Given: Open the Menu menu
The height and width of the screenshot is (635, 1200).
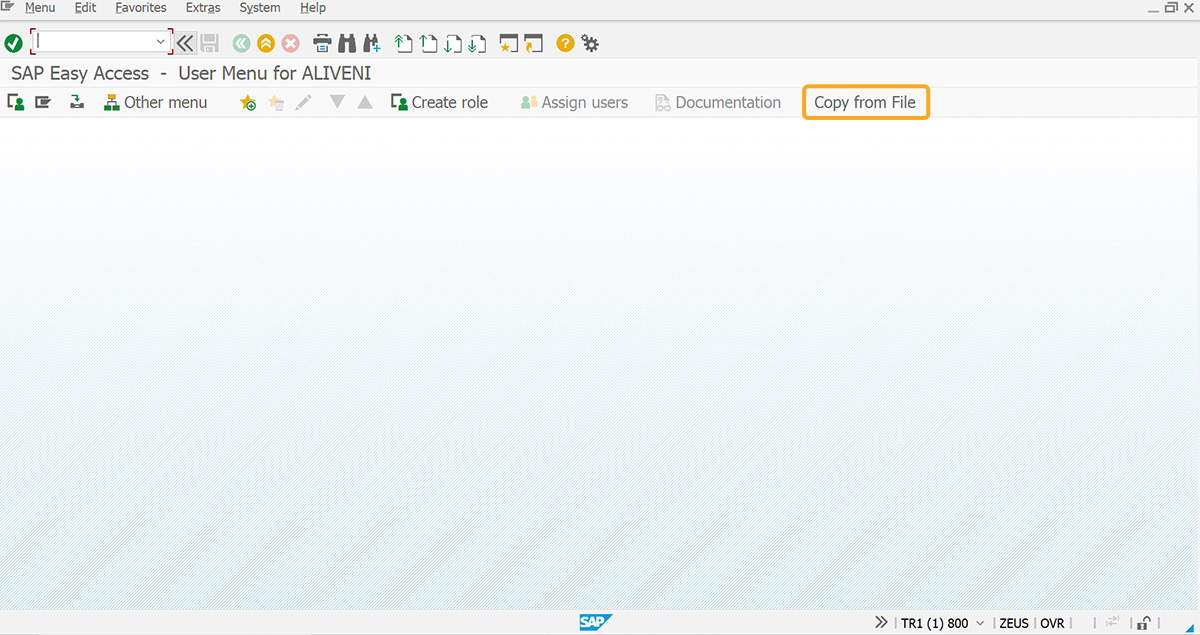Looking at the screenshot, I should (40, 8).
